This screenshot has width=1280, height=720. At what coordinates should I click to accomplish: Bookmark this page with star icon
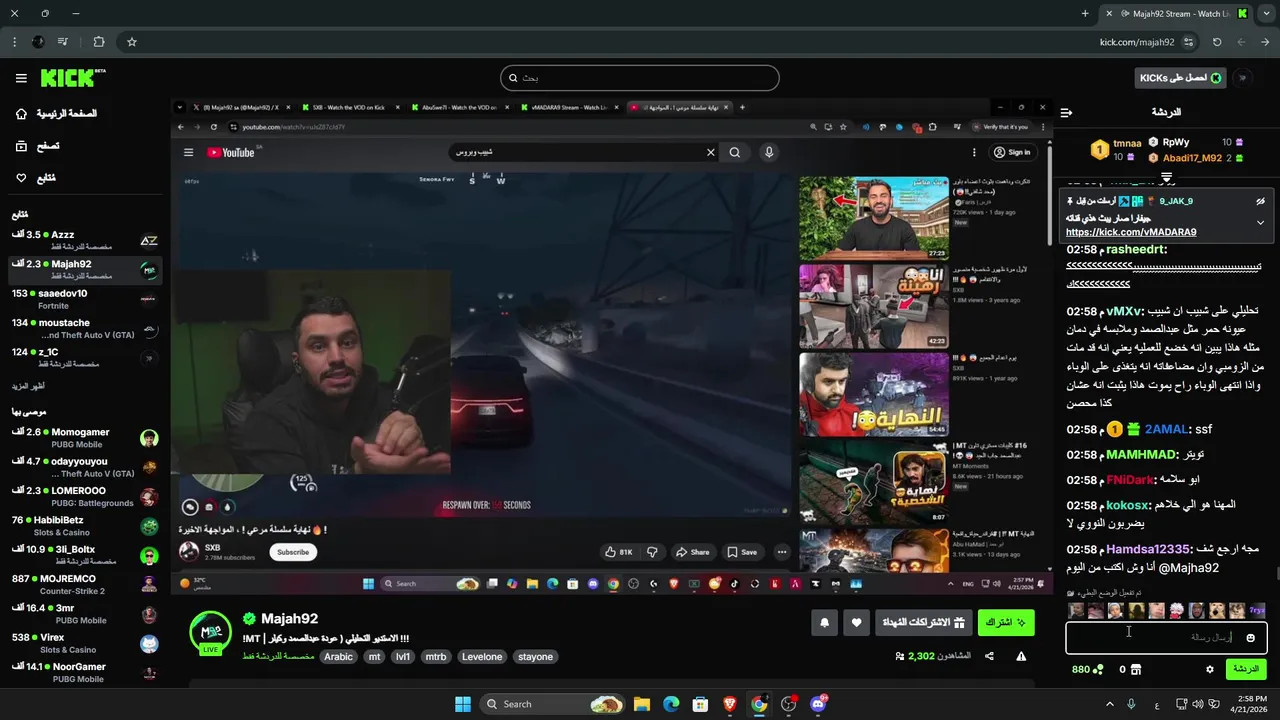coord(131,42)
